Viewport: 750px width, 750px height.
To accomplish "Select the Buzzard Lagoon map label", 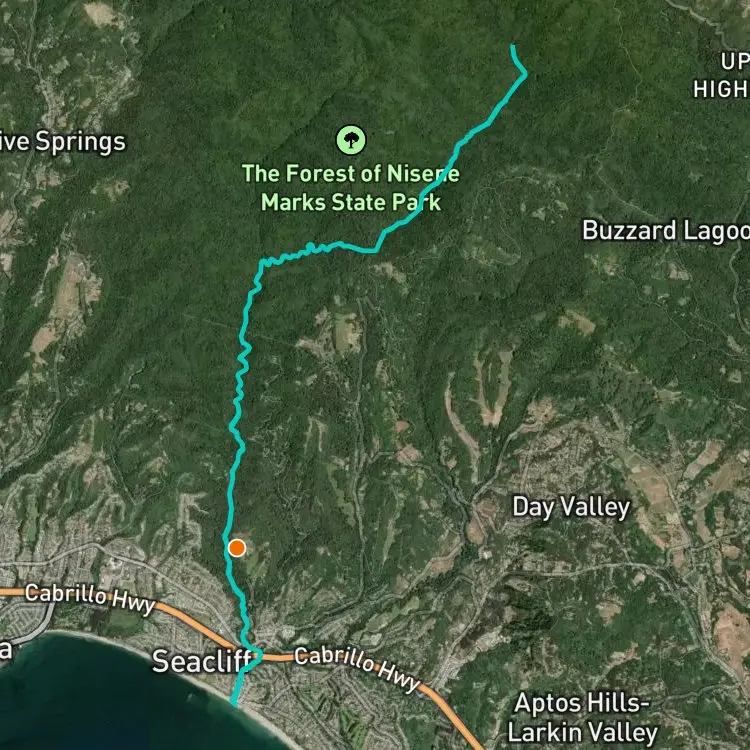I will click(x=666, y=231).
